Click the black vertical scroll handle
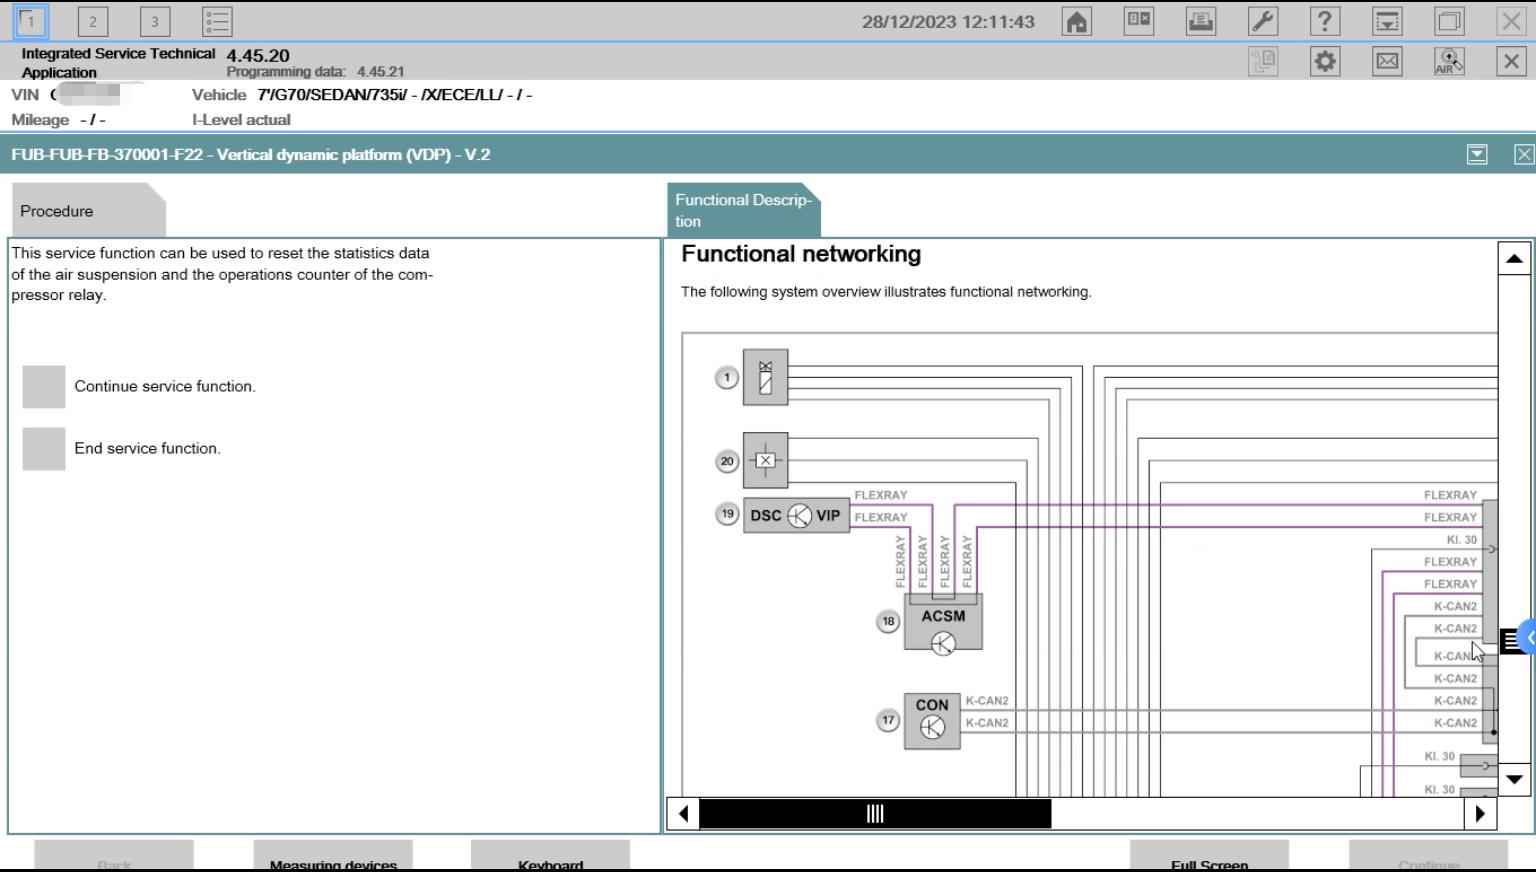The image size is (1536, 872). pyautogui.click(x=1510, y=641)
